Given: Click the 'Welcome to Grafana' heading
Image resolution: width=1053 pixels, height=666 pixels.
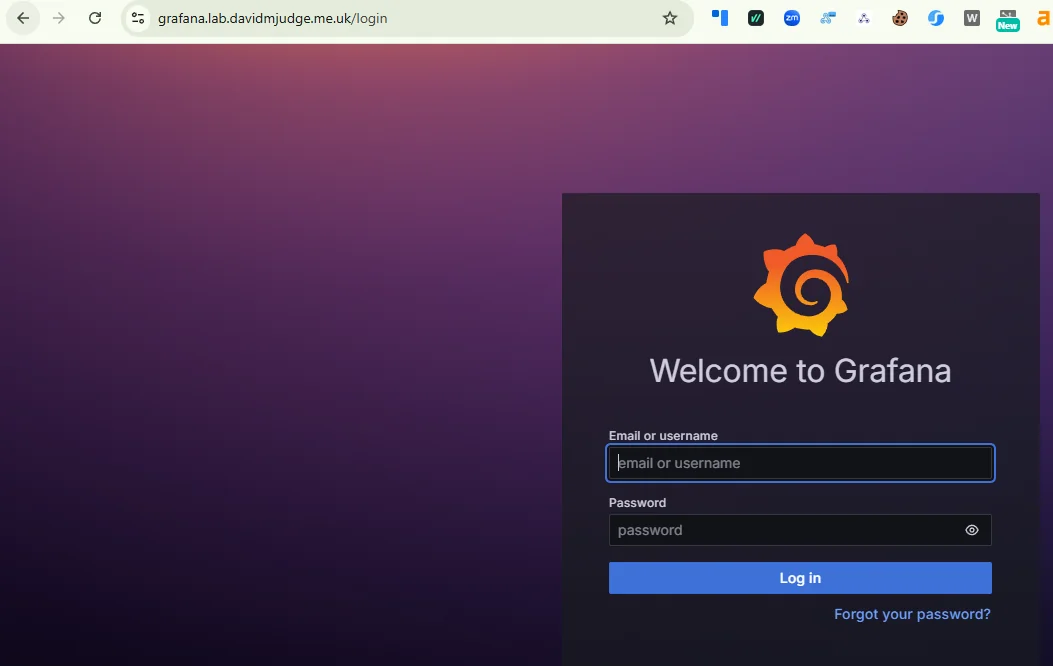Looking at the screenshot, I should pos(800,371).
